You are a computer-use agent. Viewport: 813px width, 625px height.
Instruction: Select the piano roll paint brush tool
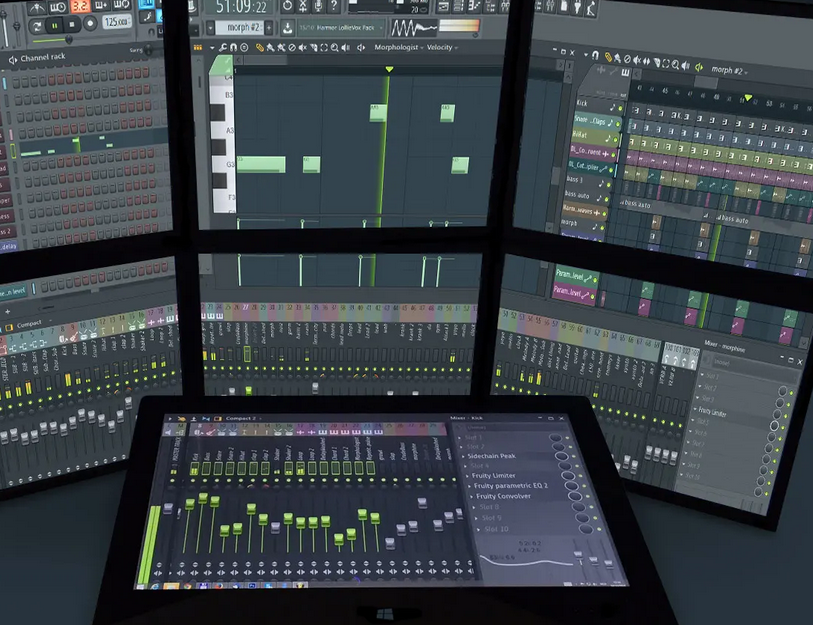coord(270,48)
